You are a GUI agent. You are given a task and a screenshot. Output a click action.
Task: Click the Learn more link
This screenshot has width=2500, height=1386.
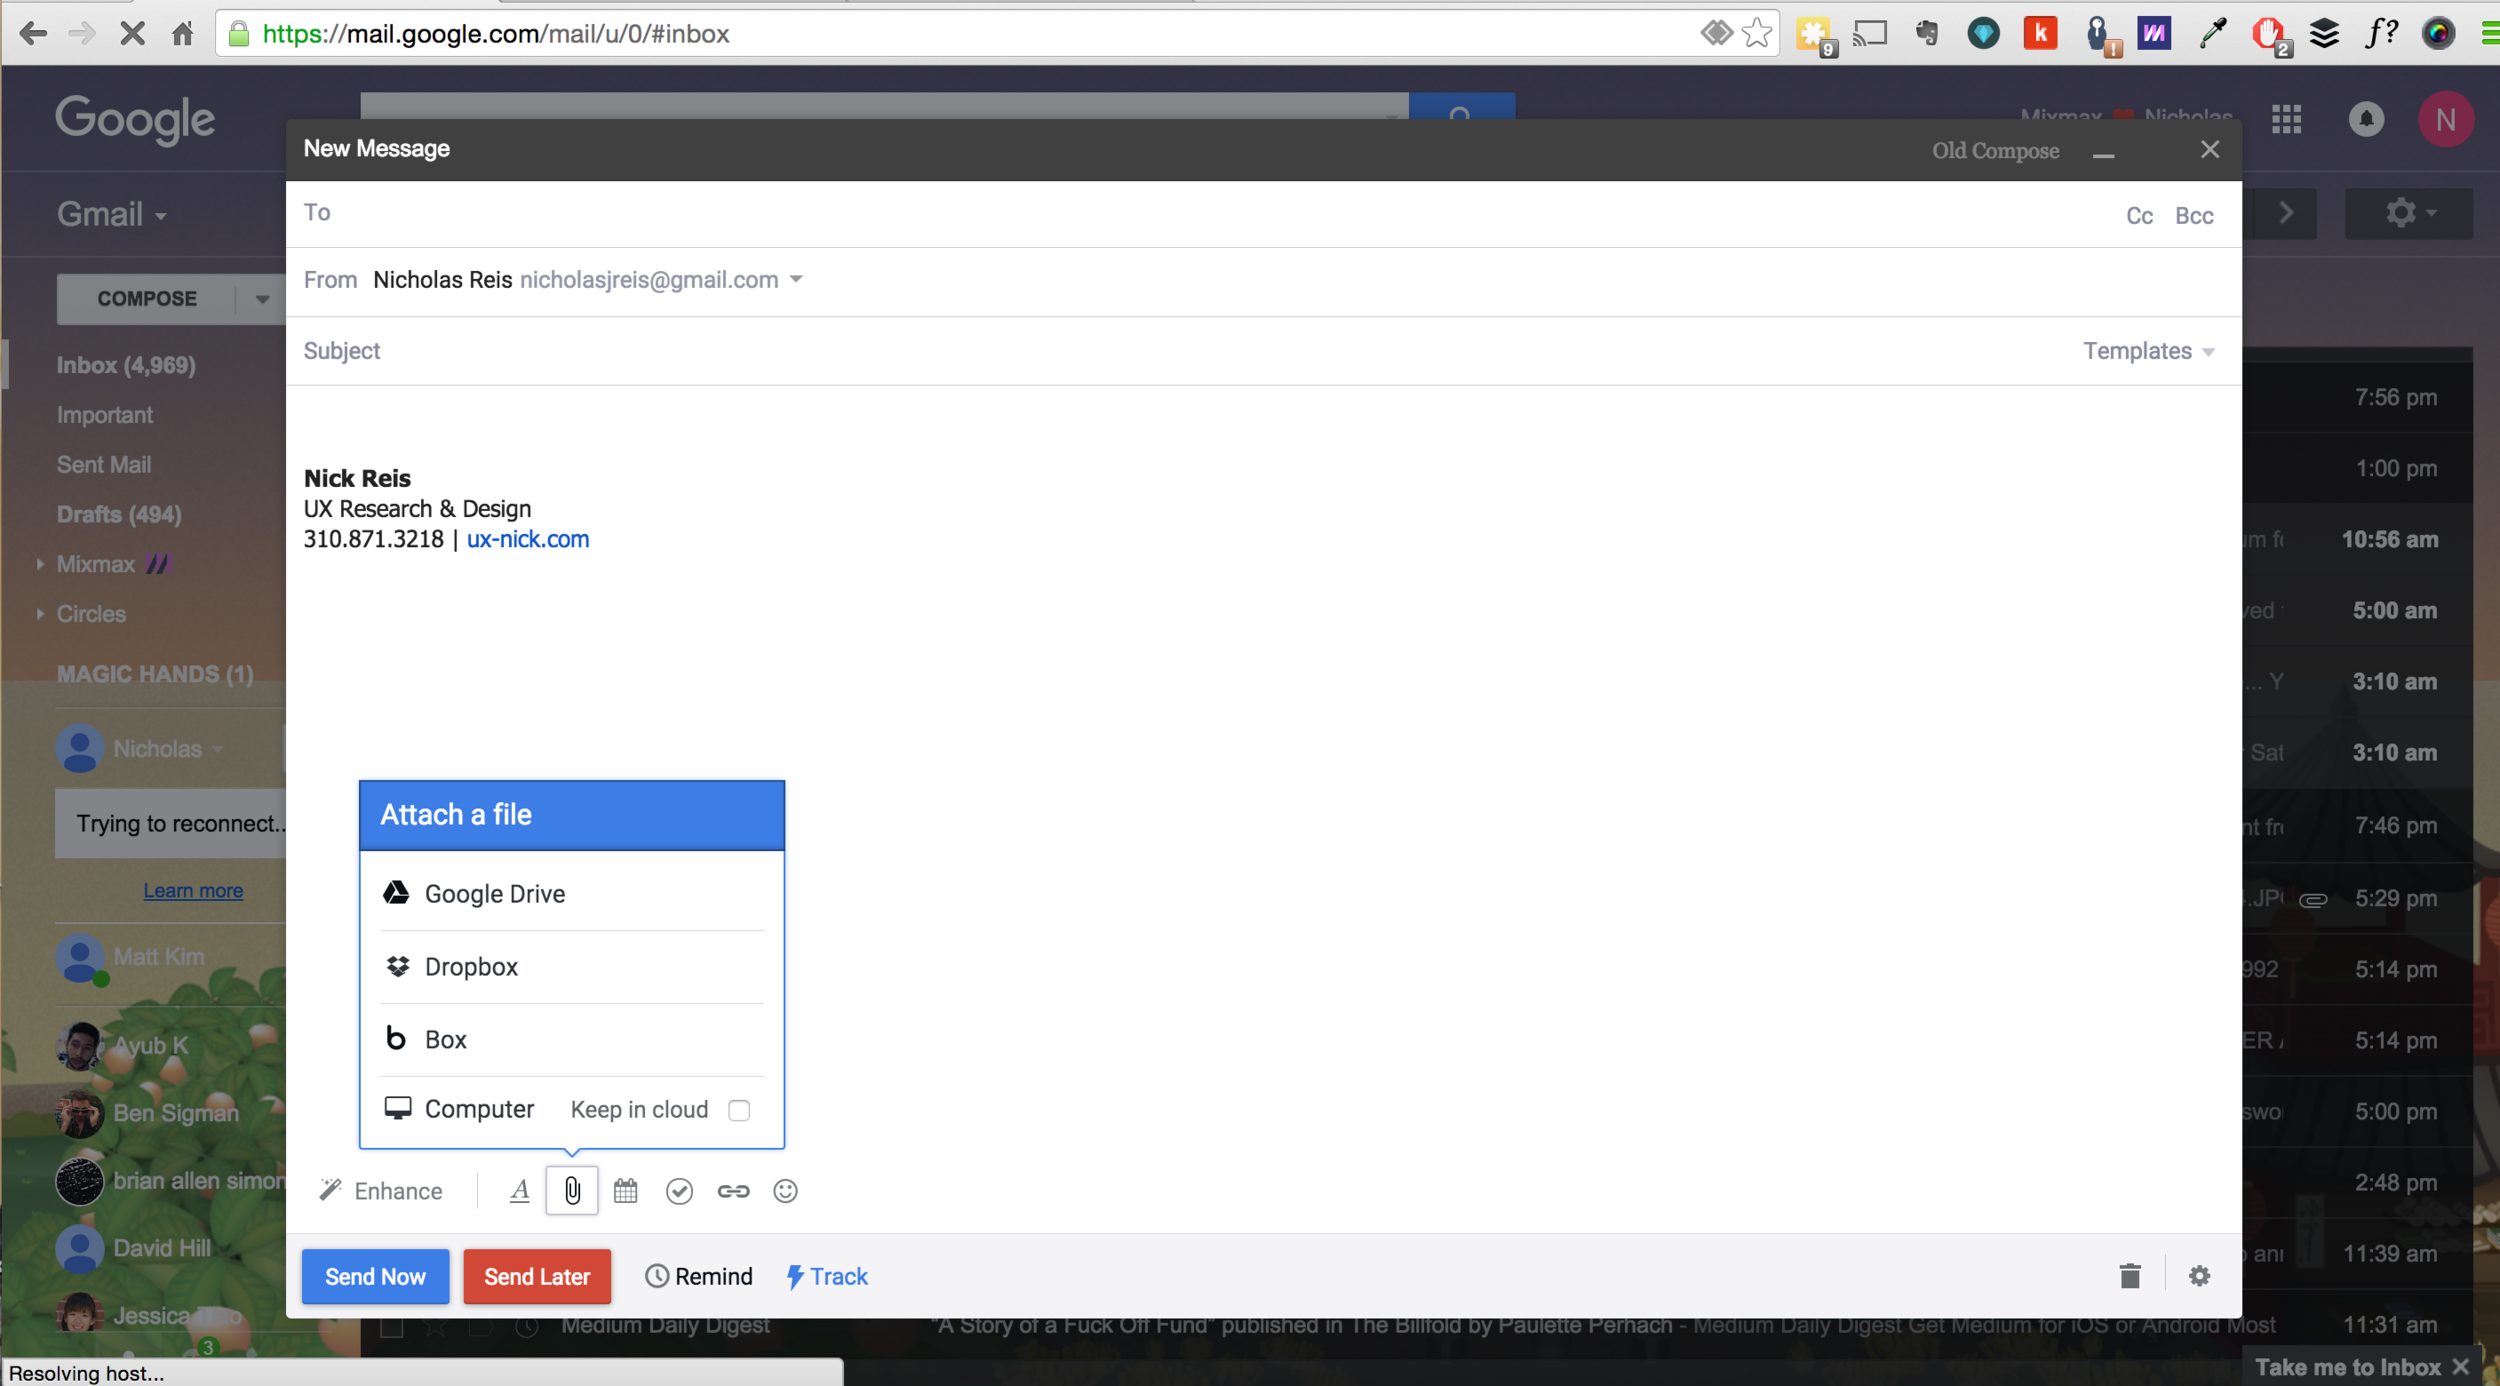(x=193, y=890)
